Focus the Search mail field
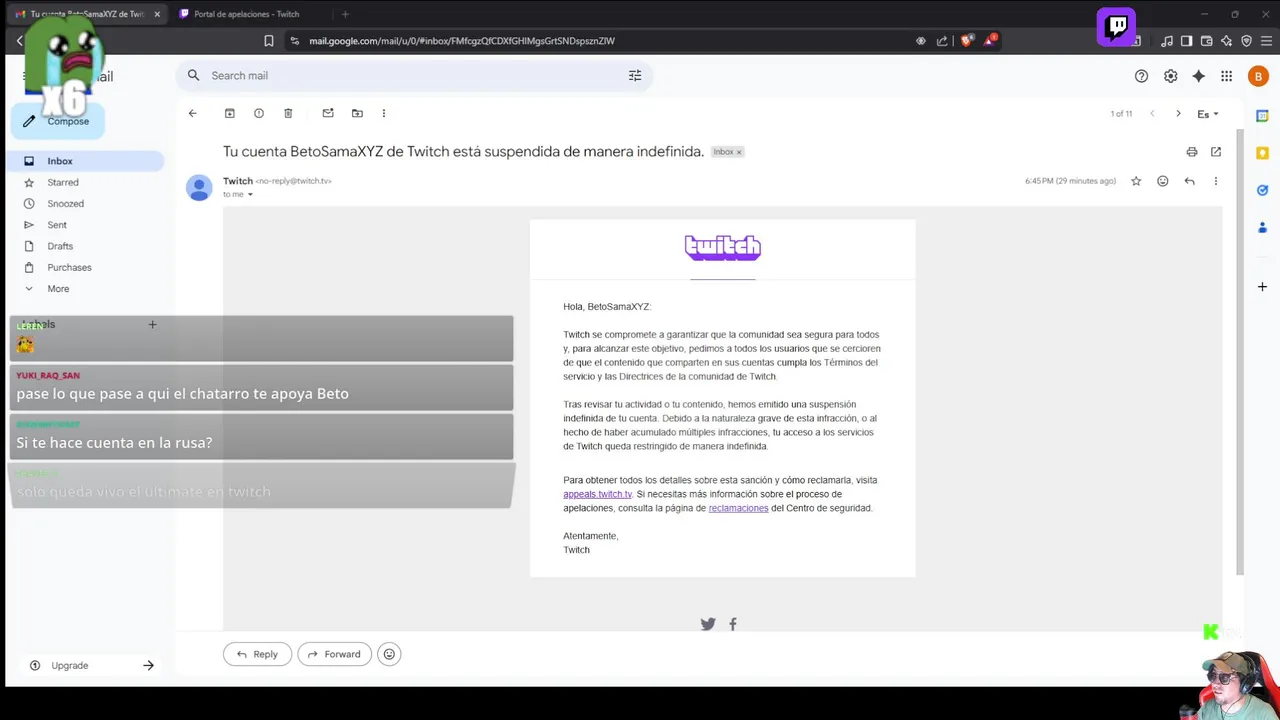The width and height of the screenshot is (1280, 720). tap(415, 75)
